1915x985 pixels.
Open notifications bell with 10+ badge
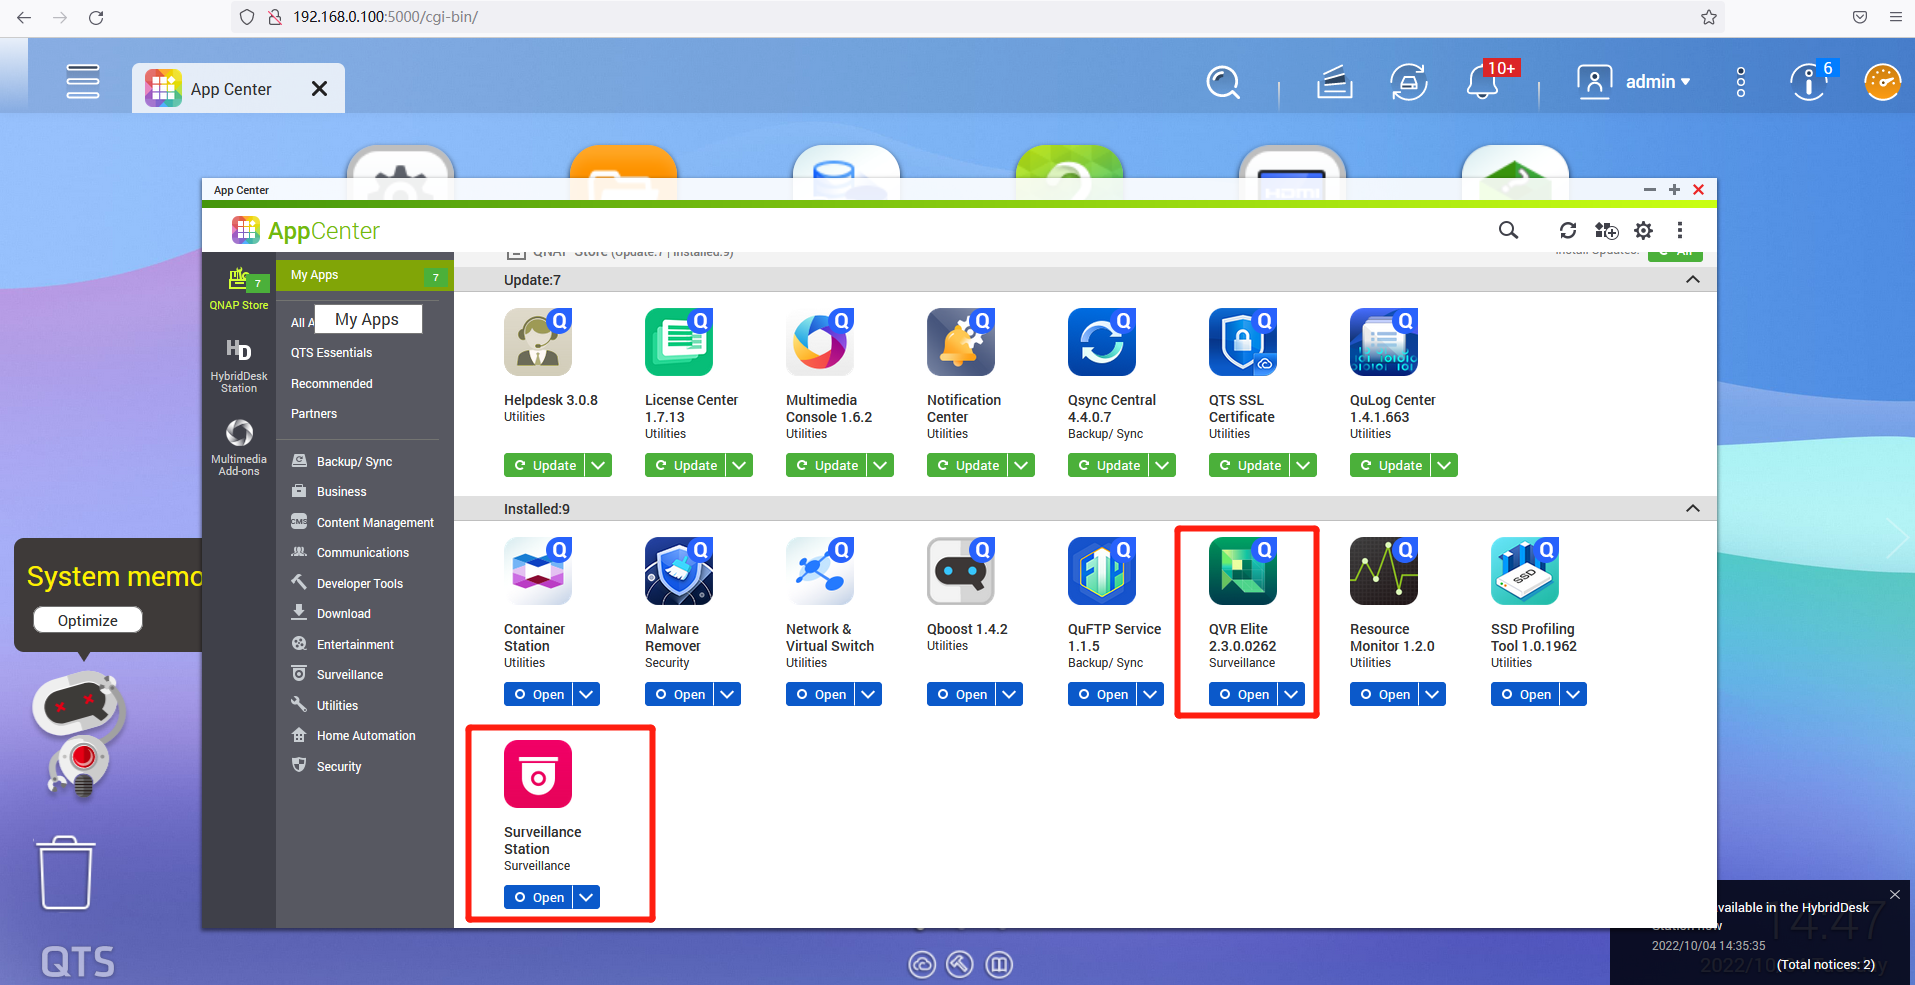point(1484,82)
